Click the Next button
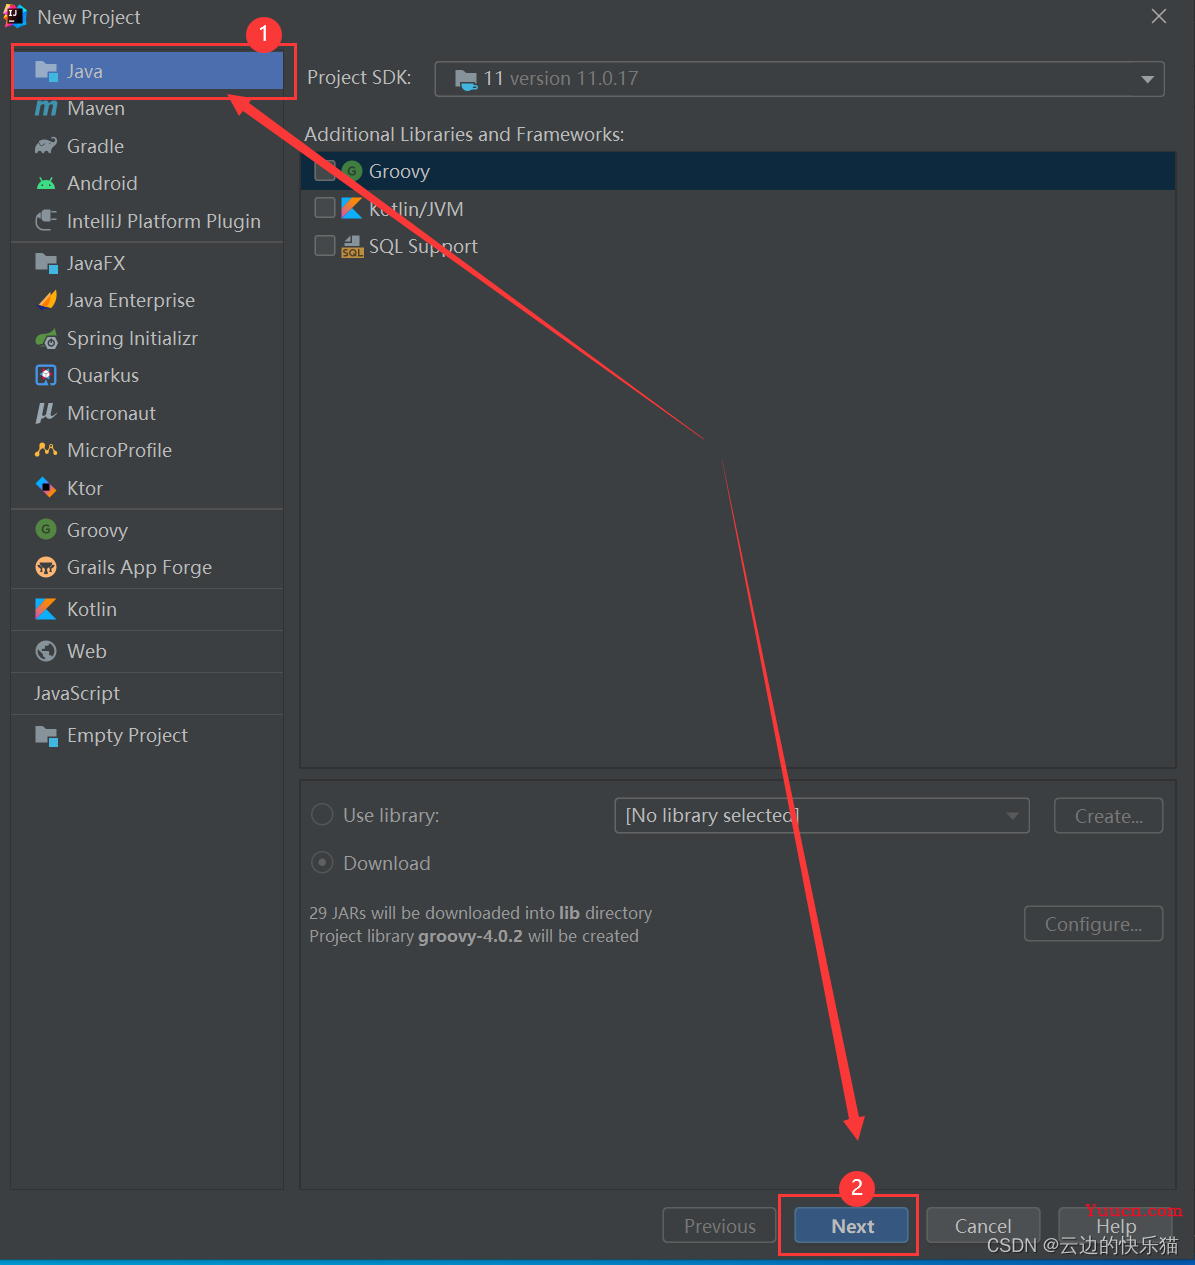This screenshot has width=1195, height=1265. pyautogui.click(x=852, y=1226)
